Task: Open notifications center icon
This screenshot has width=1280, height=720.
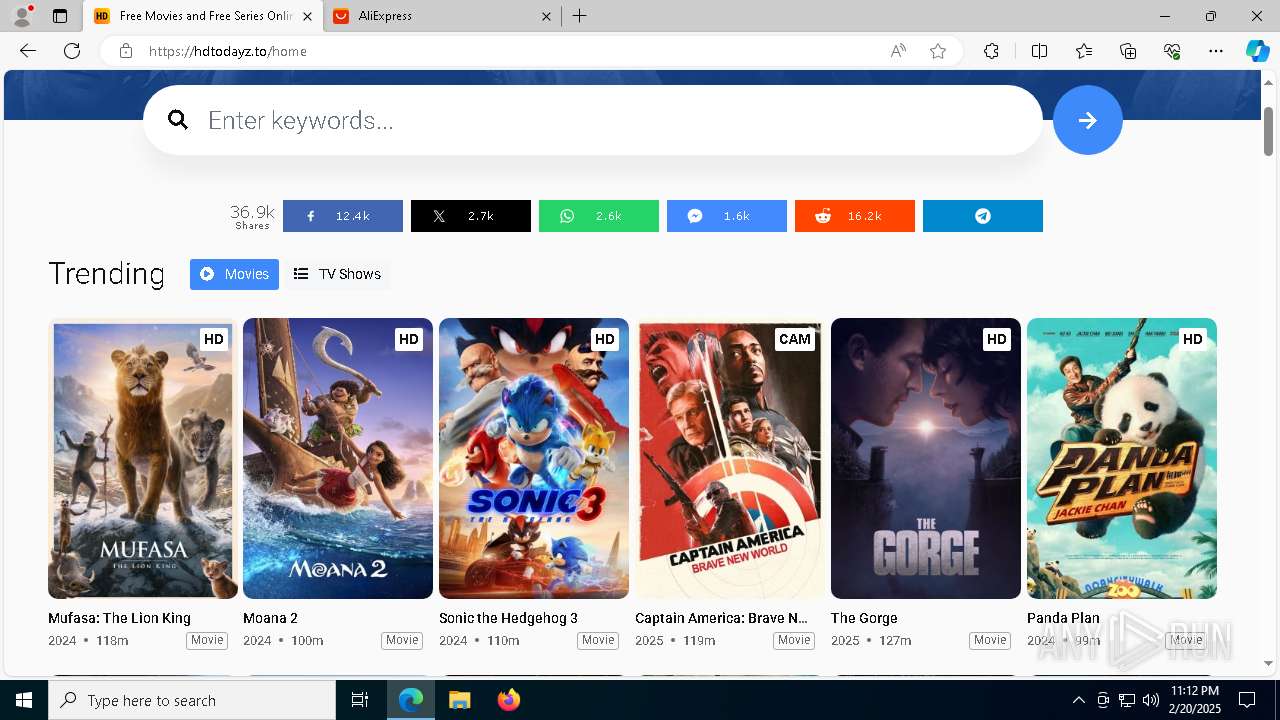Action: 1247,700
